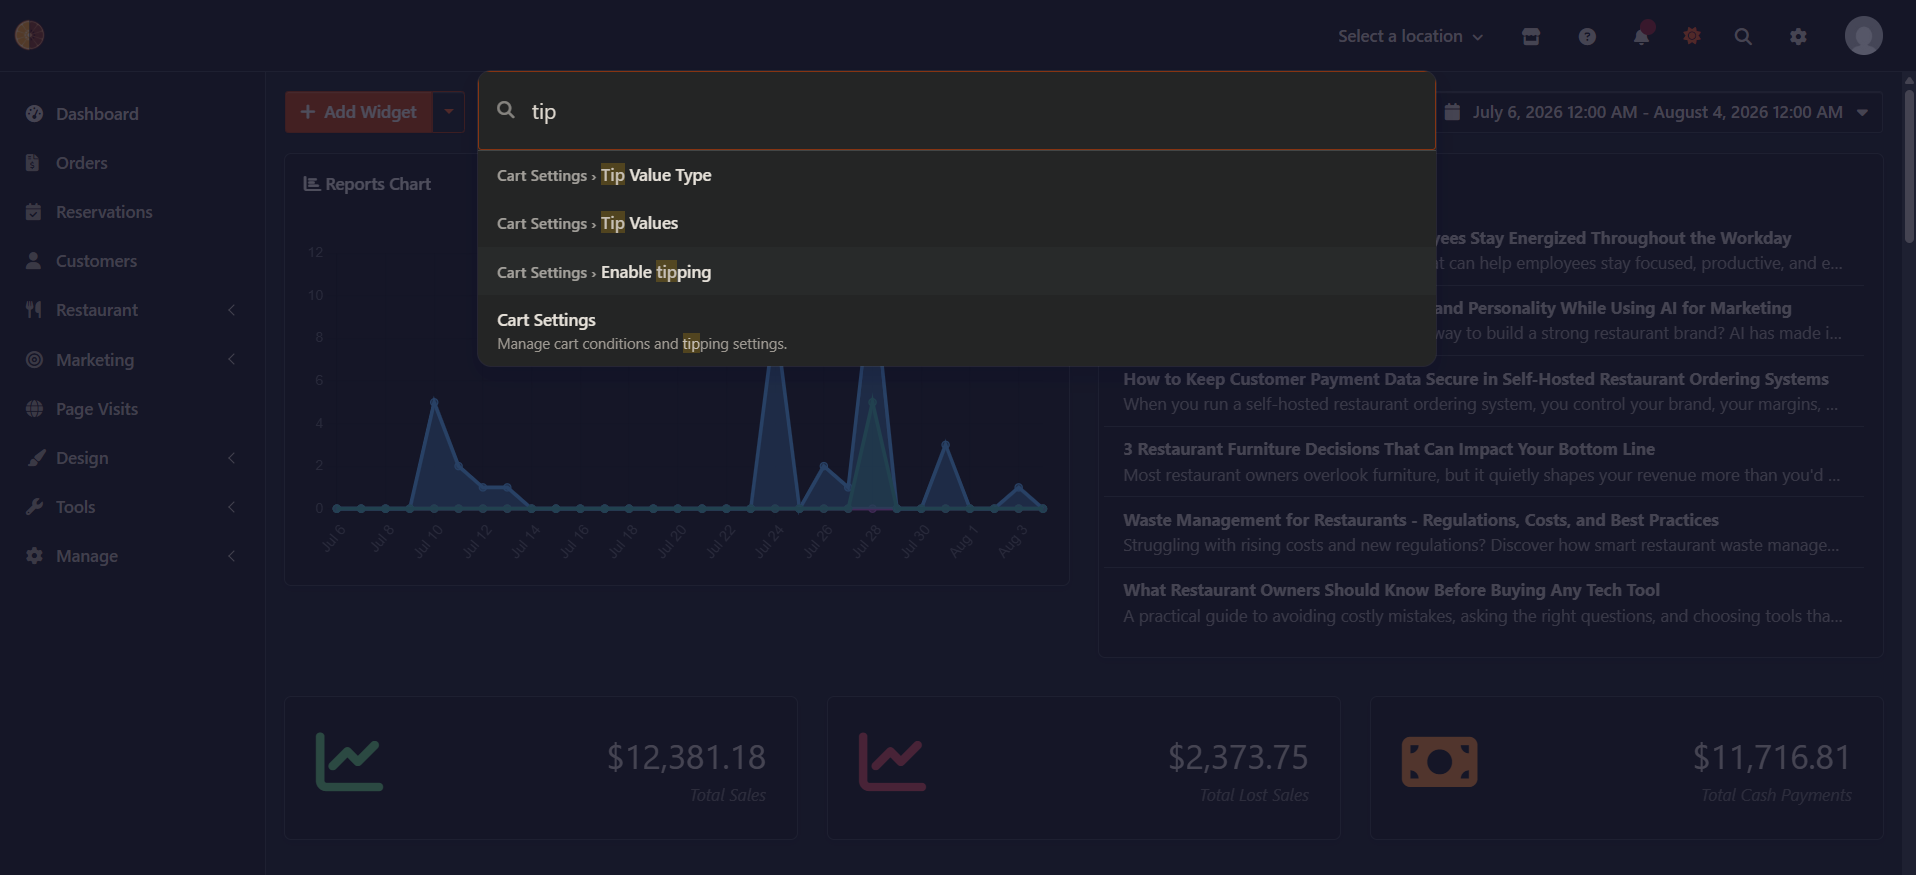
Task: Click the Marketing bullseye icon
Action: 34,360
